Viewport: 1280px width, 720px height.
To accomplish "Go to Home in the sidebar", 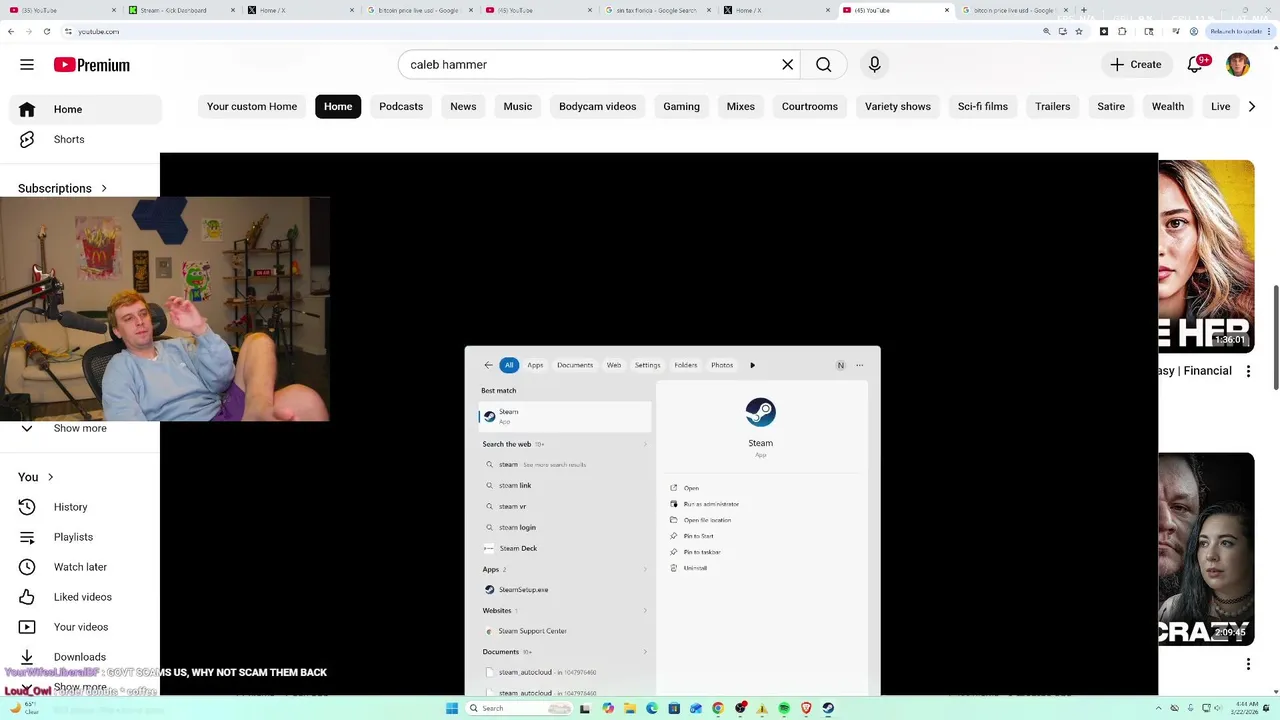I will [84, 109].
